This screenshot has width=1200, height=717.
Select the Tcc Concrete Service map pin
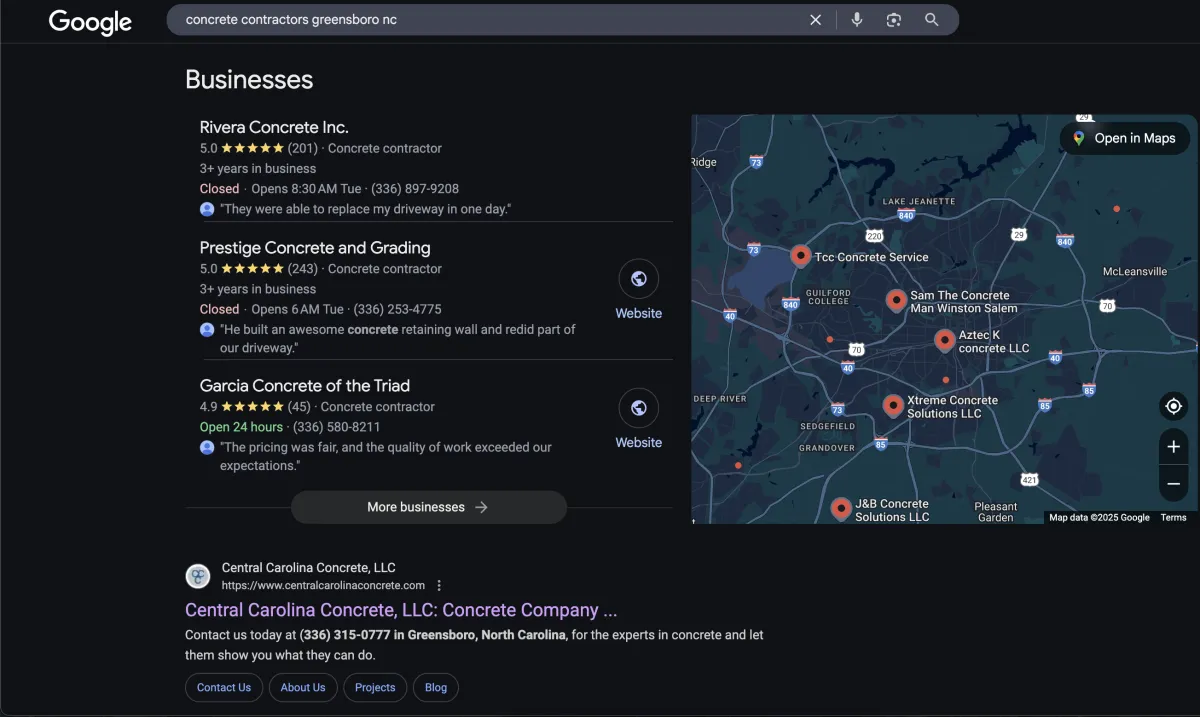pos(801,256)
